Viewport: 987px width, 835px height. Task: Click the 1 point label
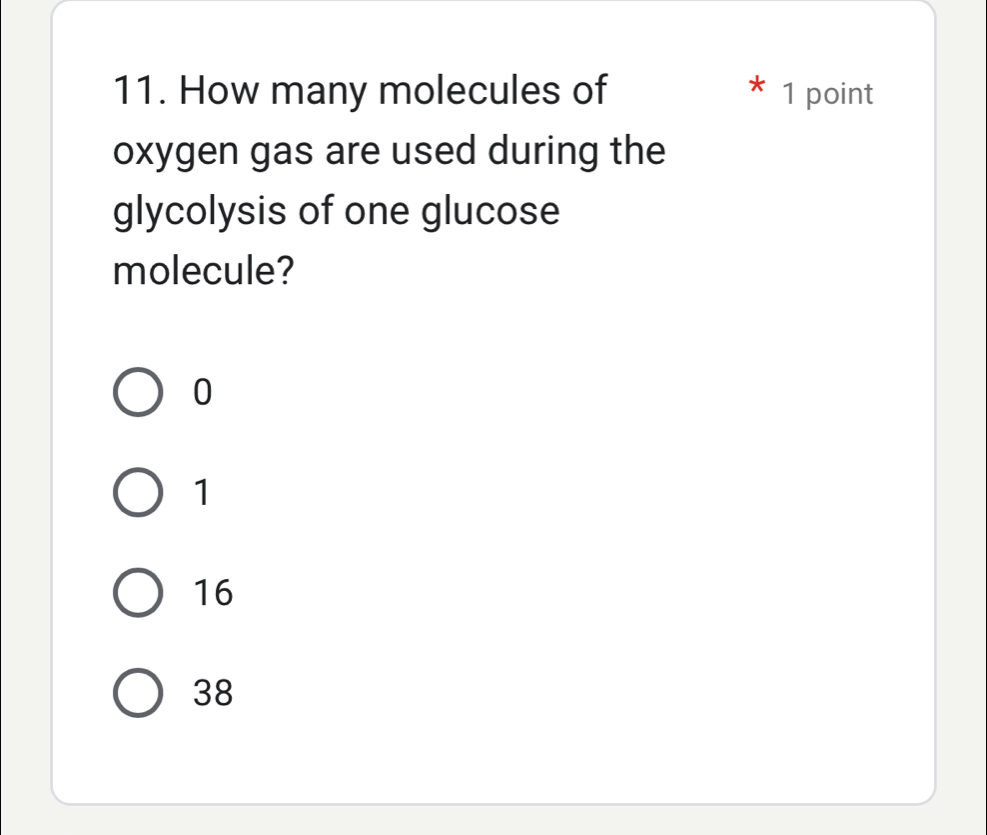pos(828,94)
